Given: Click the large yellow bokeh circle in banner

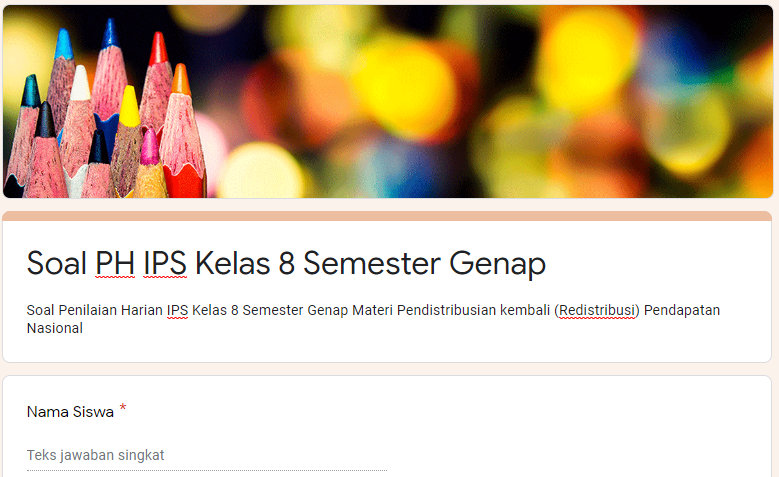Looking at the screenshot, I should pos(588,57).
